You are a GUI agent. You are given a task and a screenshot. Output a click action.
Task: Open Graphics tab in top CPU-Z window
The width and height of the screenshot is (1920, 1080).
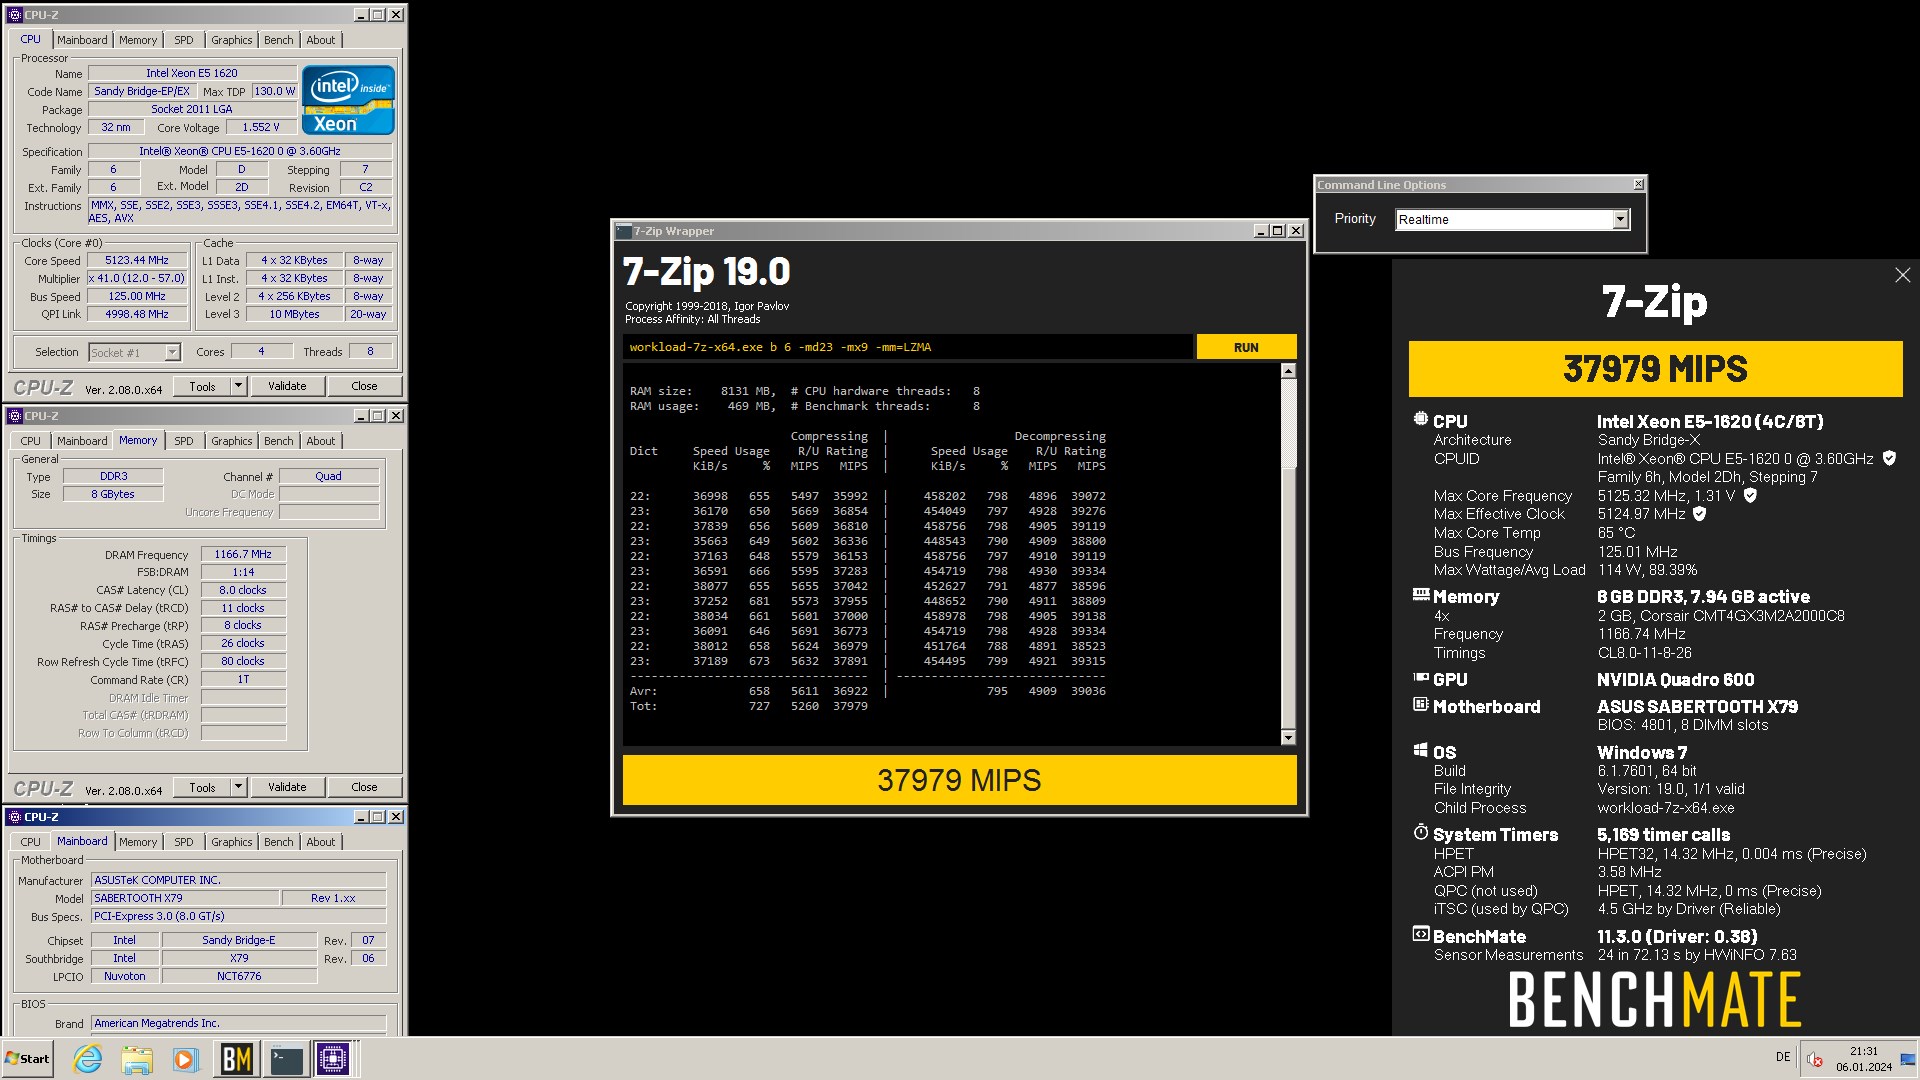click(x=232, y=40)
